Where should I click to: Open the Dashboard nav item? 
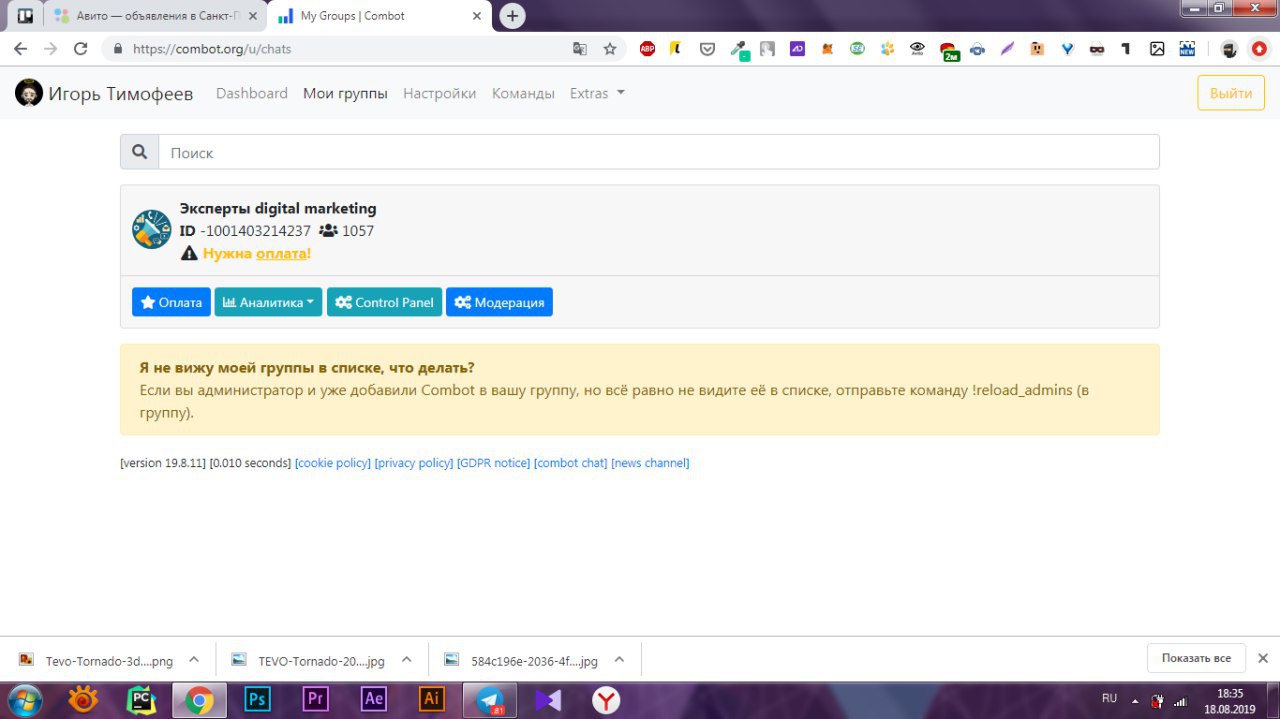[x=252, y=93]
